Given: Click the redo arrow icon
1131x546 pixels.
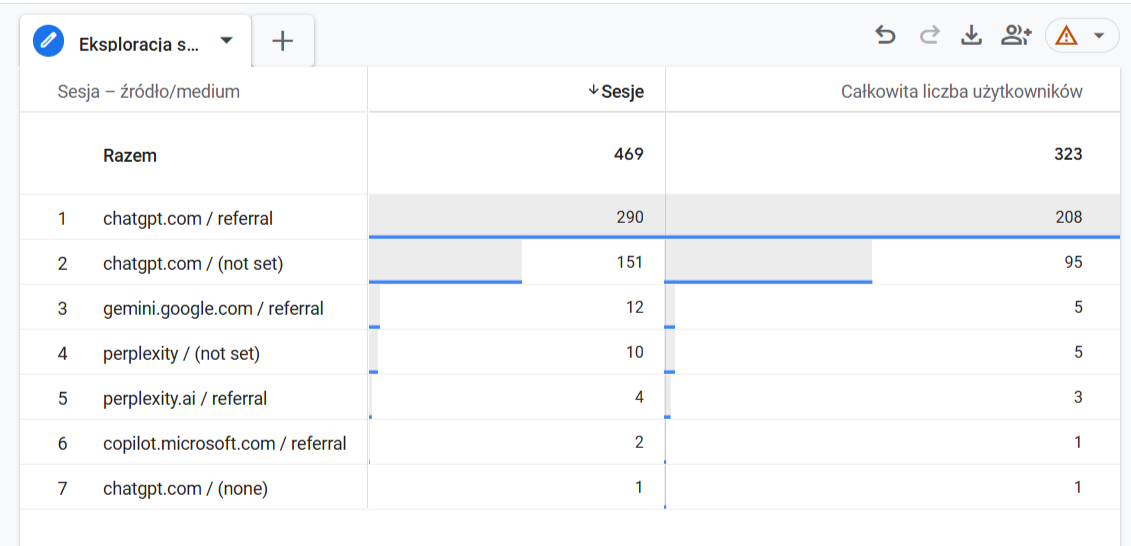Looking at the screenshot, I should (929, 36).
